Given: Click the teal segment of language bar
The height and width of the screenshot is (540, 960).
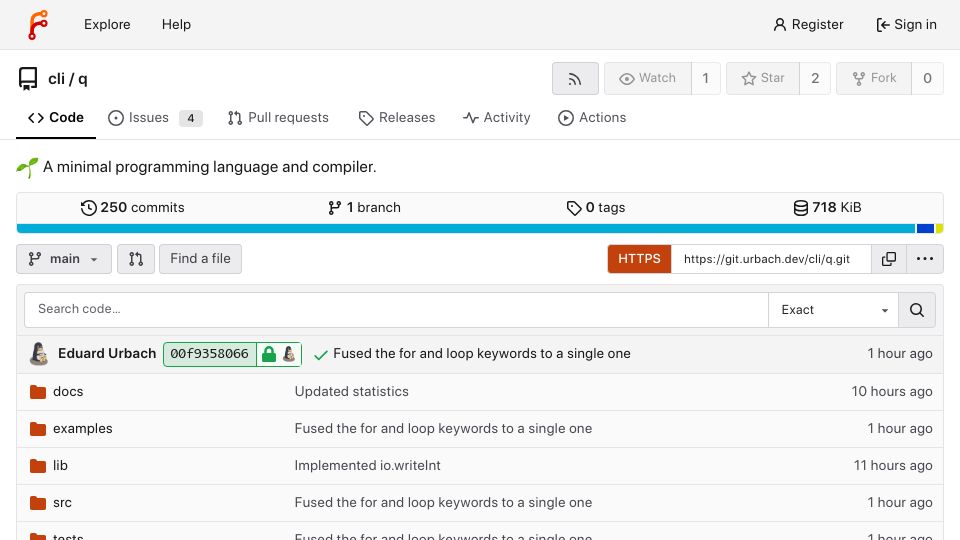Looking at the screenshot, I should (x=465, y=228).
